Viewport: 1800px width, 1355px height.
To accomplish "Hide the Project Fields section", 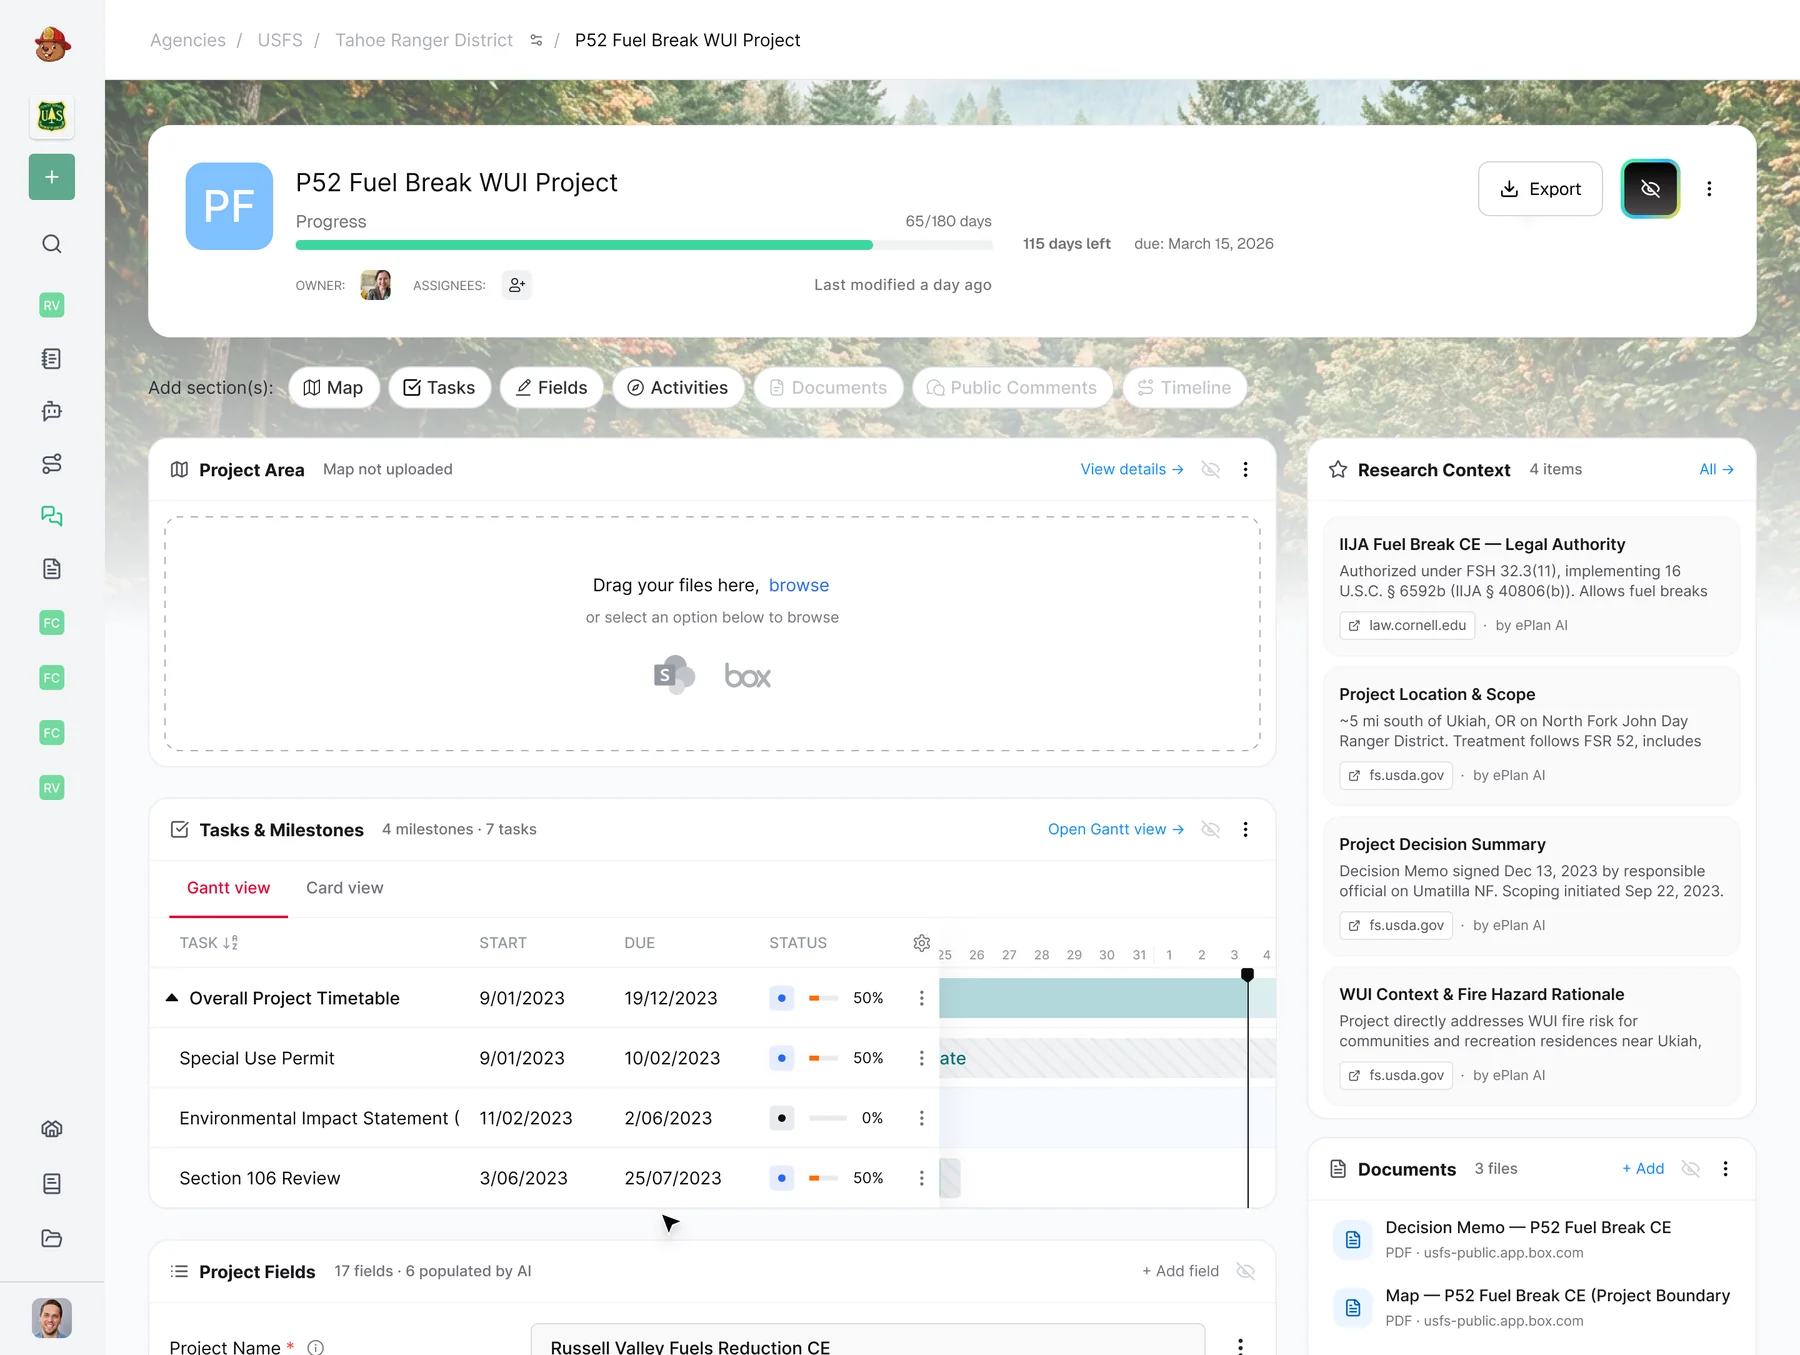I will (x=1245, y=1271).
